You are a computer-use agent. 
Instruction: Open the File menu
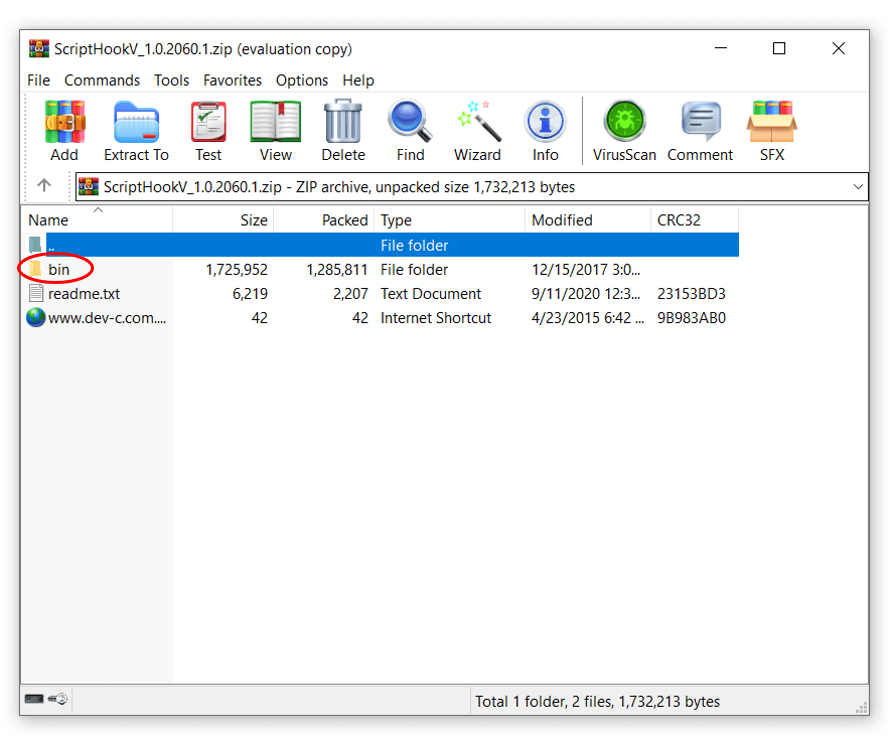click(39, 80)
